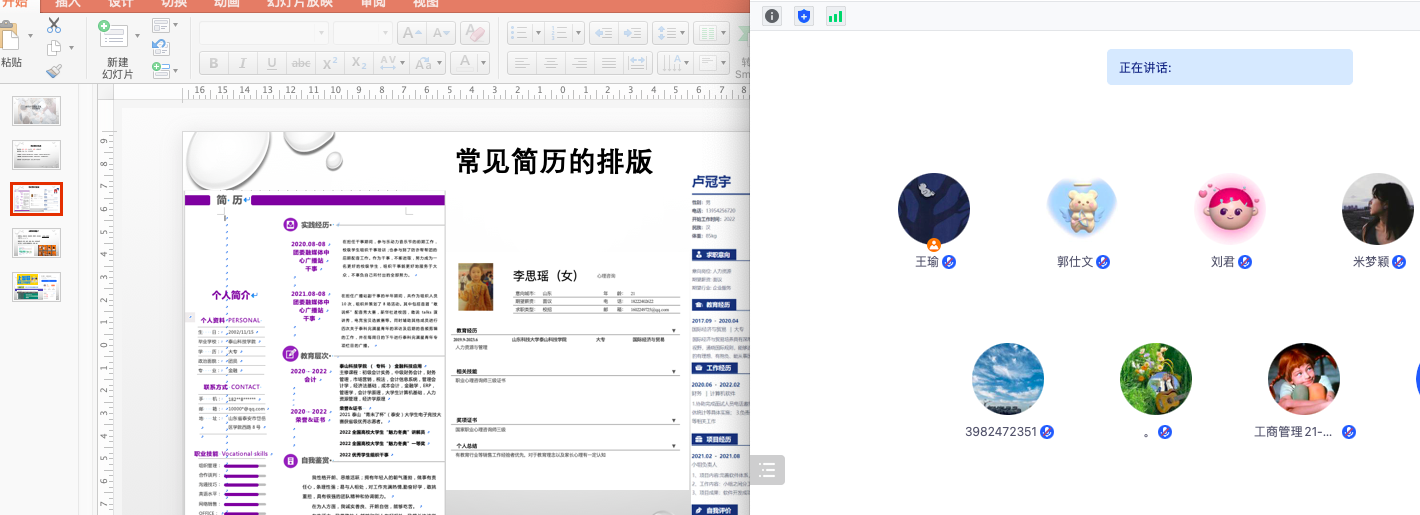Screen dimensions: 1420x515
Task: Click the Copy icon
Action: click(54, 47)
